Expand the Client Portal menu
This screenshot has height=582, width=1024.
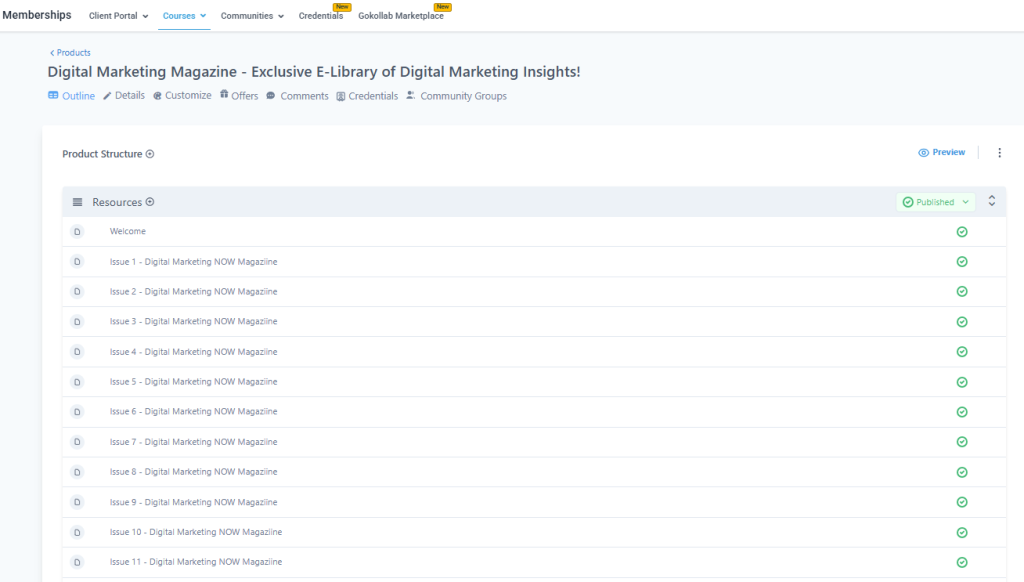[117, 16]
